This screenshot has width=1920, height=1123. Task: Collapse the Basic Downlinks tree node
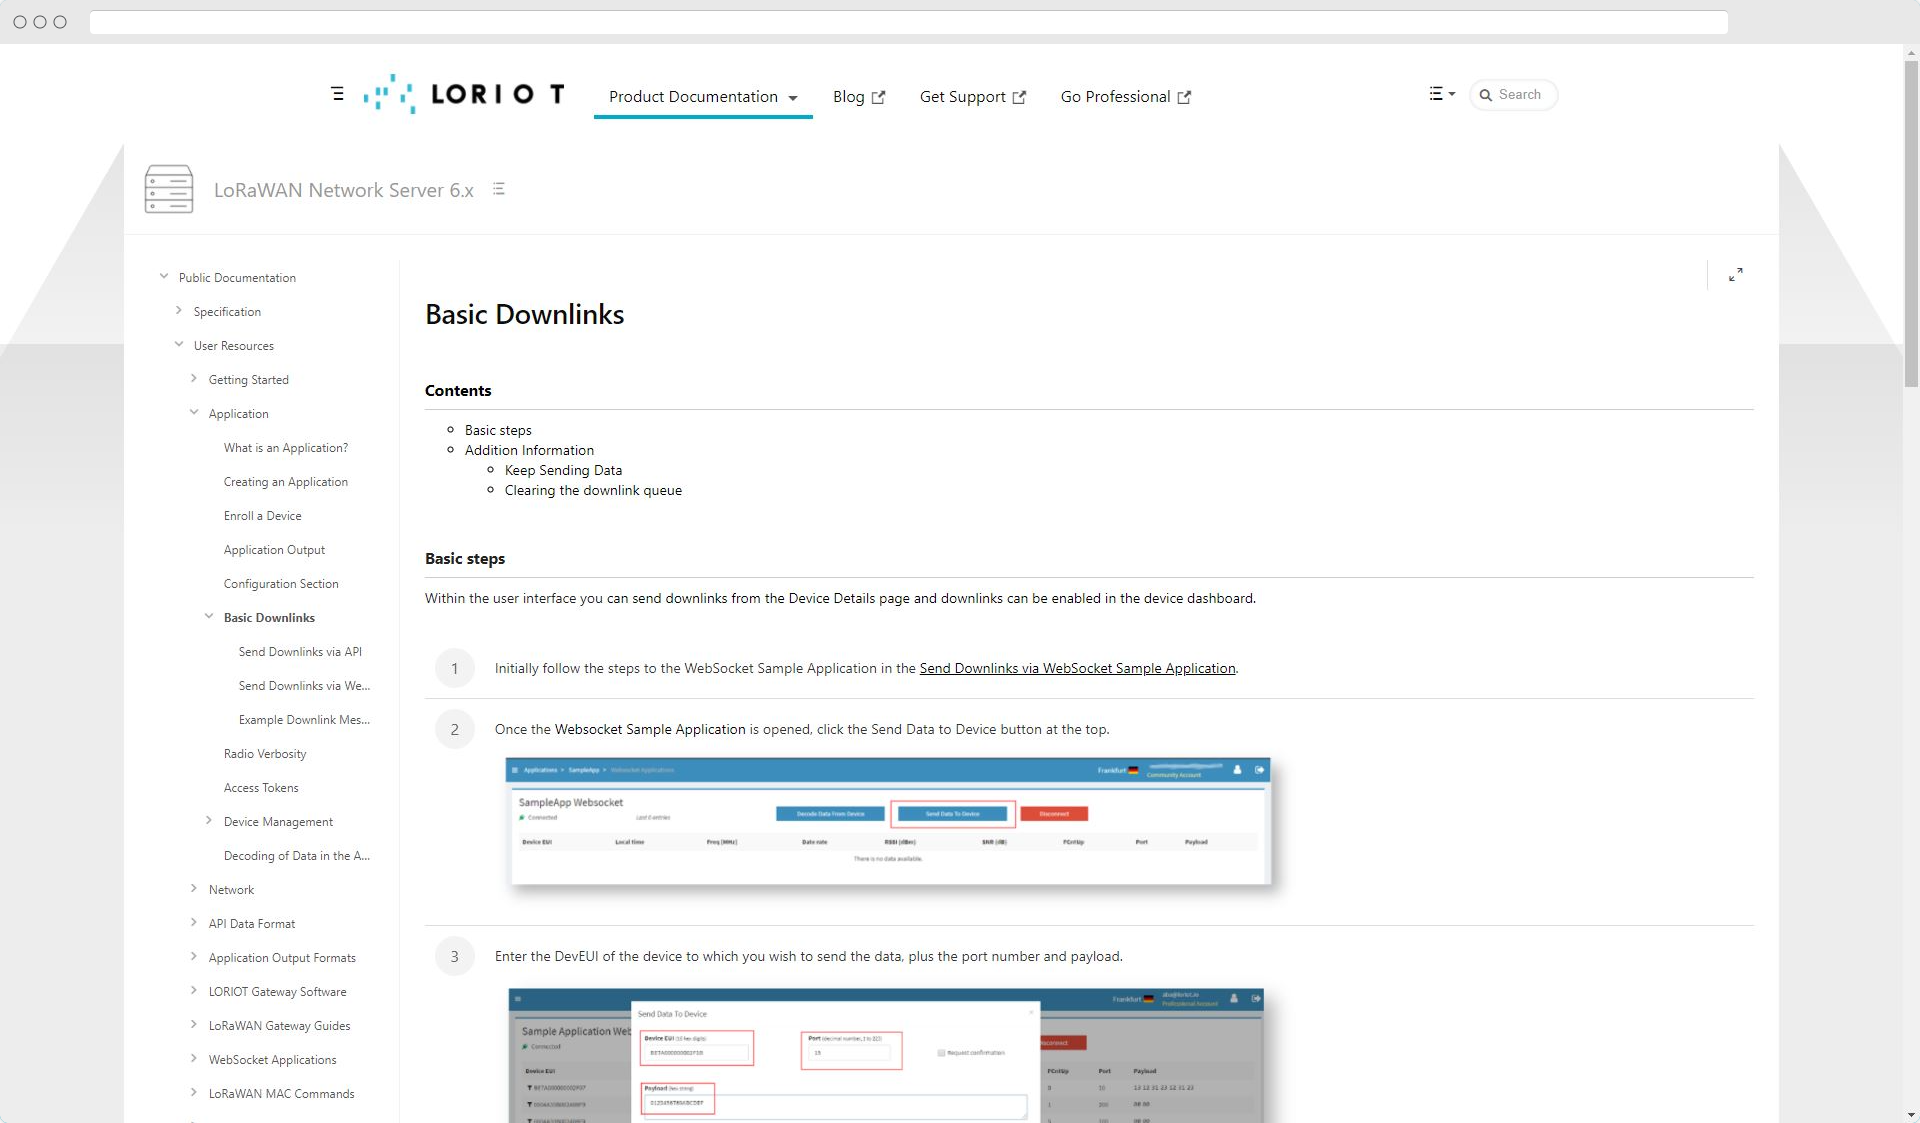click(209, 617)
